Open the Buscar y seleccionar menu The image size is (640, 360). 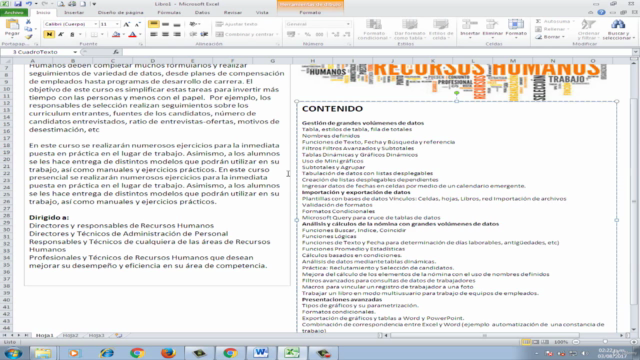[x=618, y=30]
